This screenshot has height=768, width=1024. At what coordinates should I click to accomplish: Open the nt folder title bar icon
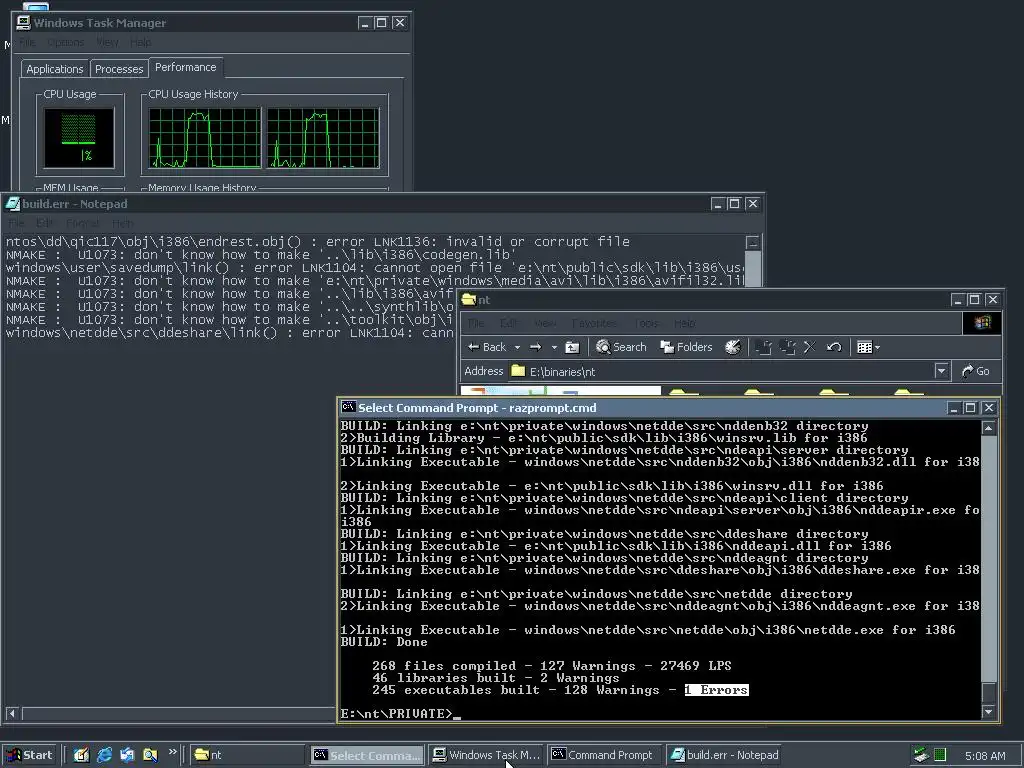(469, 300)
